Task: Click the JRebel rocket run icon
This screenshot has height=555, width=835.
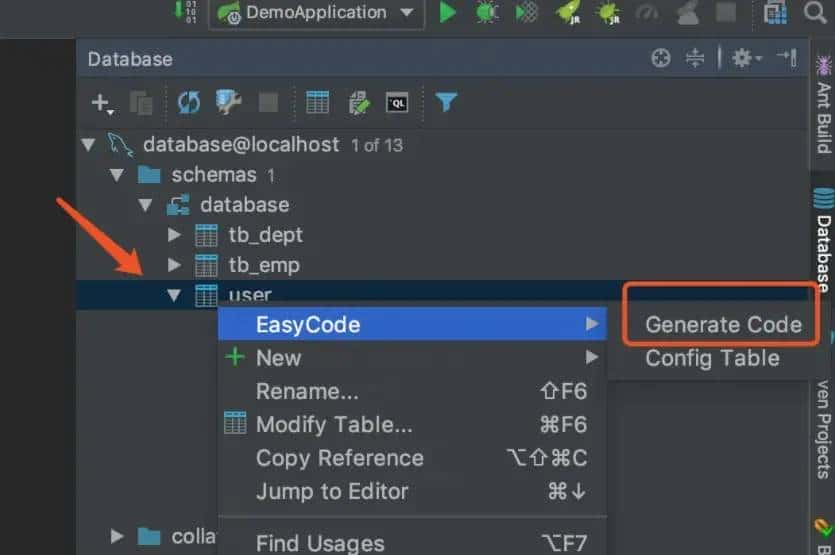Action: coord(568,12)
